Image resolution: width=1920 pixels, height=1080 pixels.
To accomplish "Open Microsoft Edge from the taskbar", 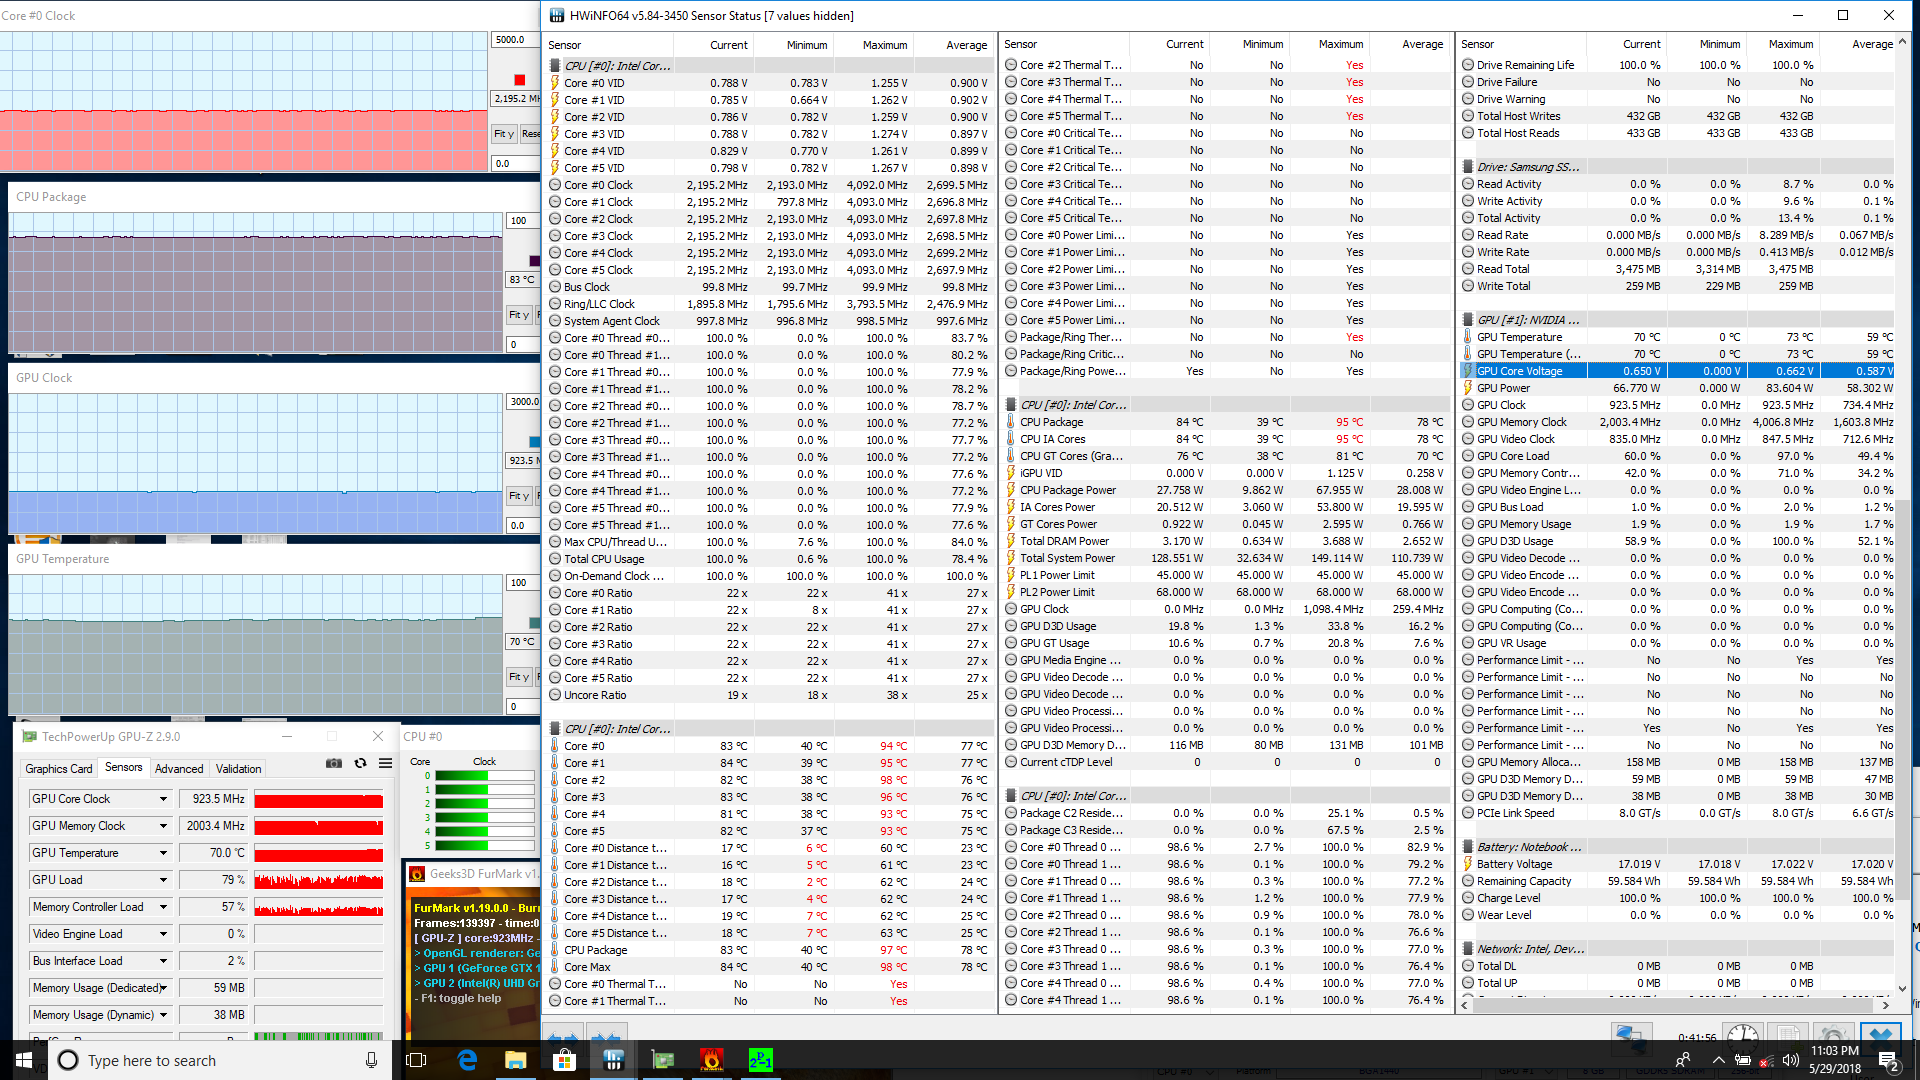I will 467,1060.
